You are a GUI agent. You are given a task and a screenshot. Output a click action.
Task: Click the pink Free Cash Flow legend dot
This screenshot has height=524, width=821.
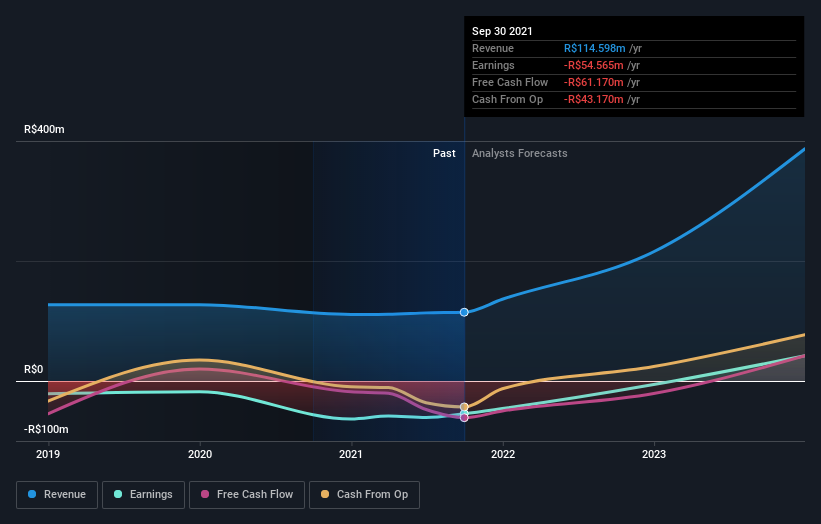point(205,494)
